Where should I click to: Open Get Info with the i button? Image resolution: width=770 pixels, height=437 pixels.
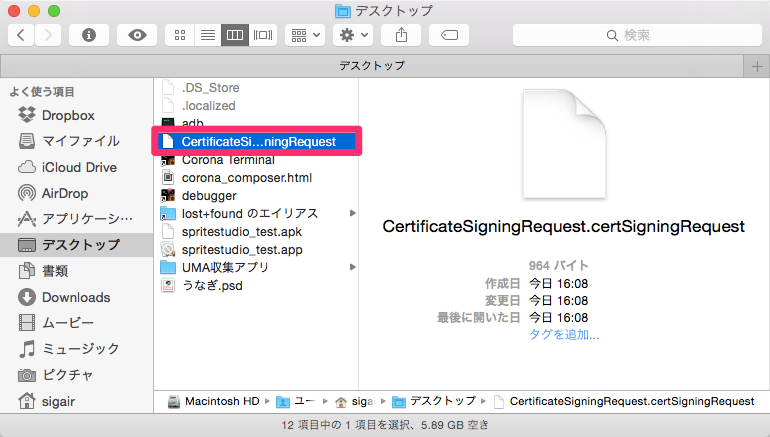point(88,35)
